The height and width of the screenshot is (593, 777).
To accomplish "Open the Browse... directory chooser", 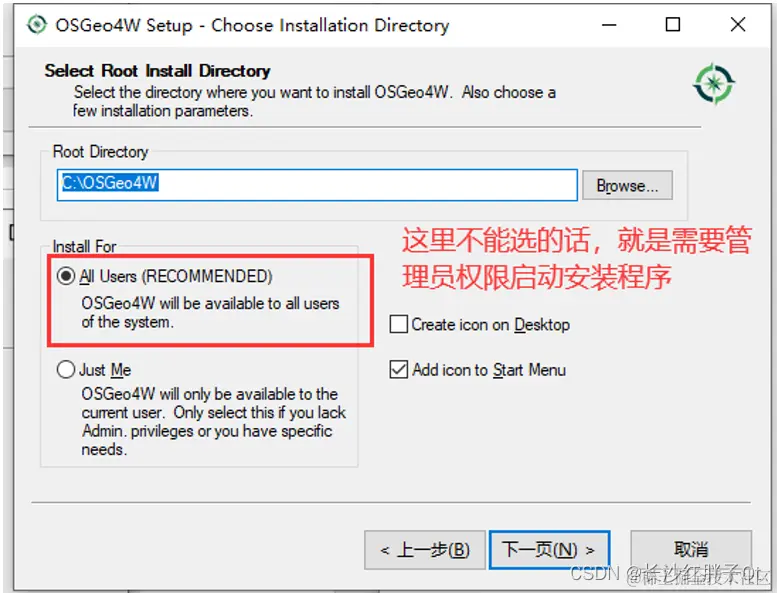I will [x=627, y=185].
